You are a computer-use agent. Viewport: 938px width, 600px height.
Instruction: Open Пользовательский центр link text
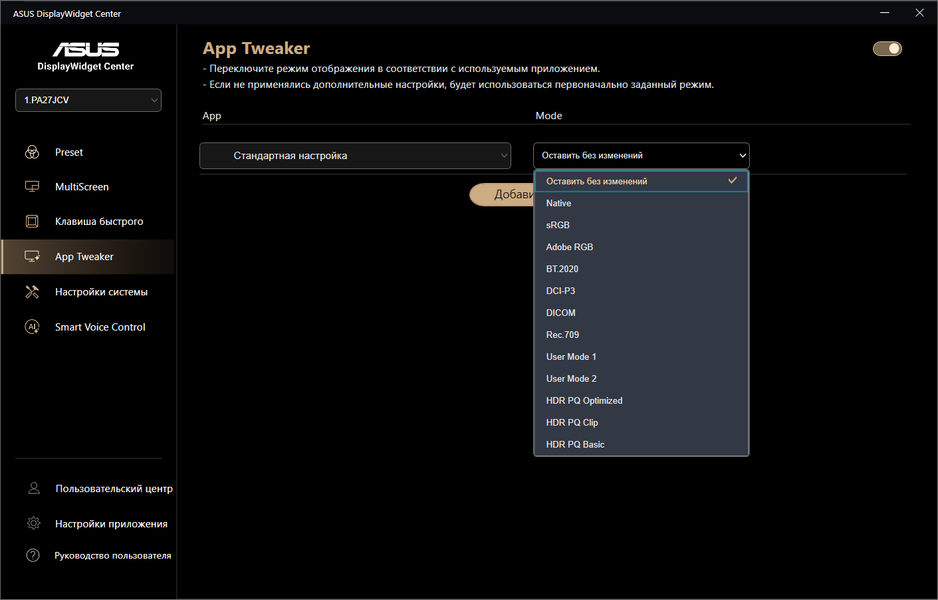pos(114,489)
